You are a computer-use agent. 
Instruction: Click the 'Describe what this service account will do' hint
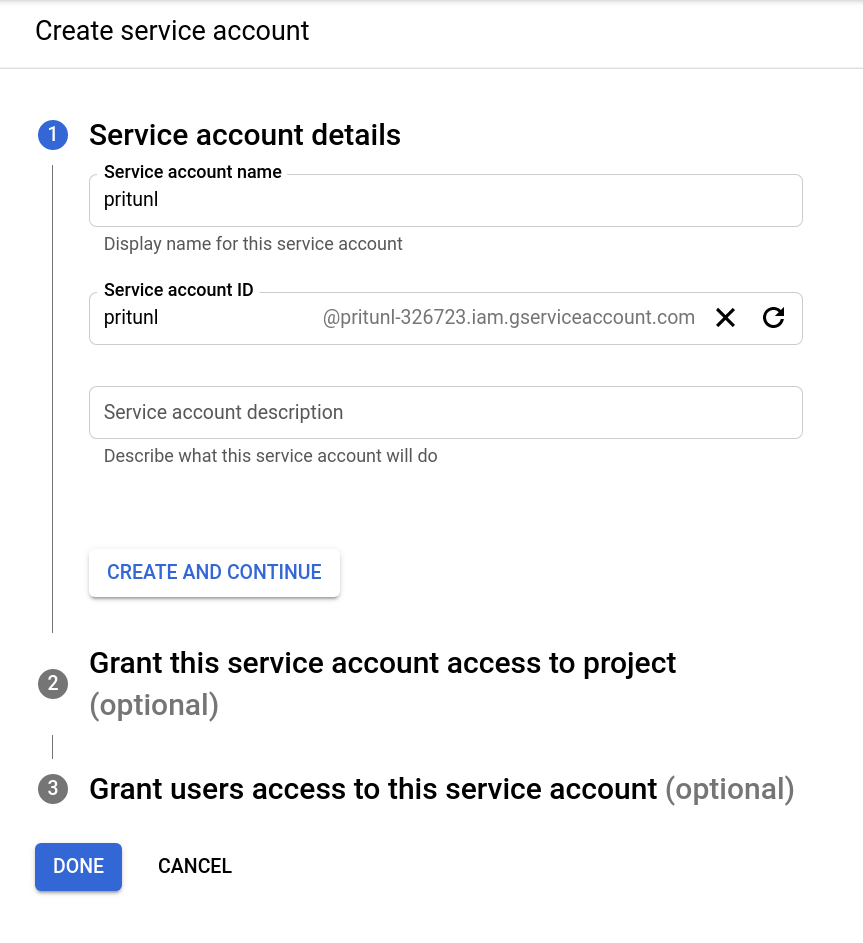tap(271, 456)
